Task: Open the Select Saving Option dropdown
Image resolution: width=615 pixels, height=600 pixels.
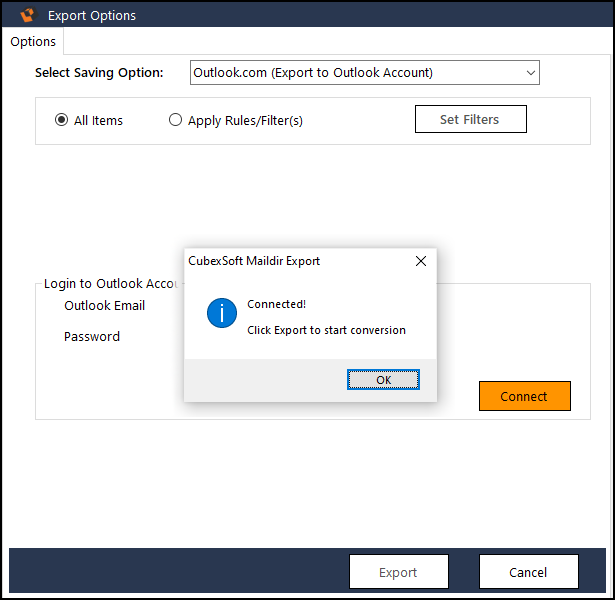Action: (365, 73)
